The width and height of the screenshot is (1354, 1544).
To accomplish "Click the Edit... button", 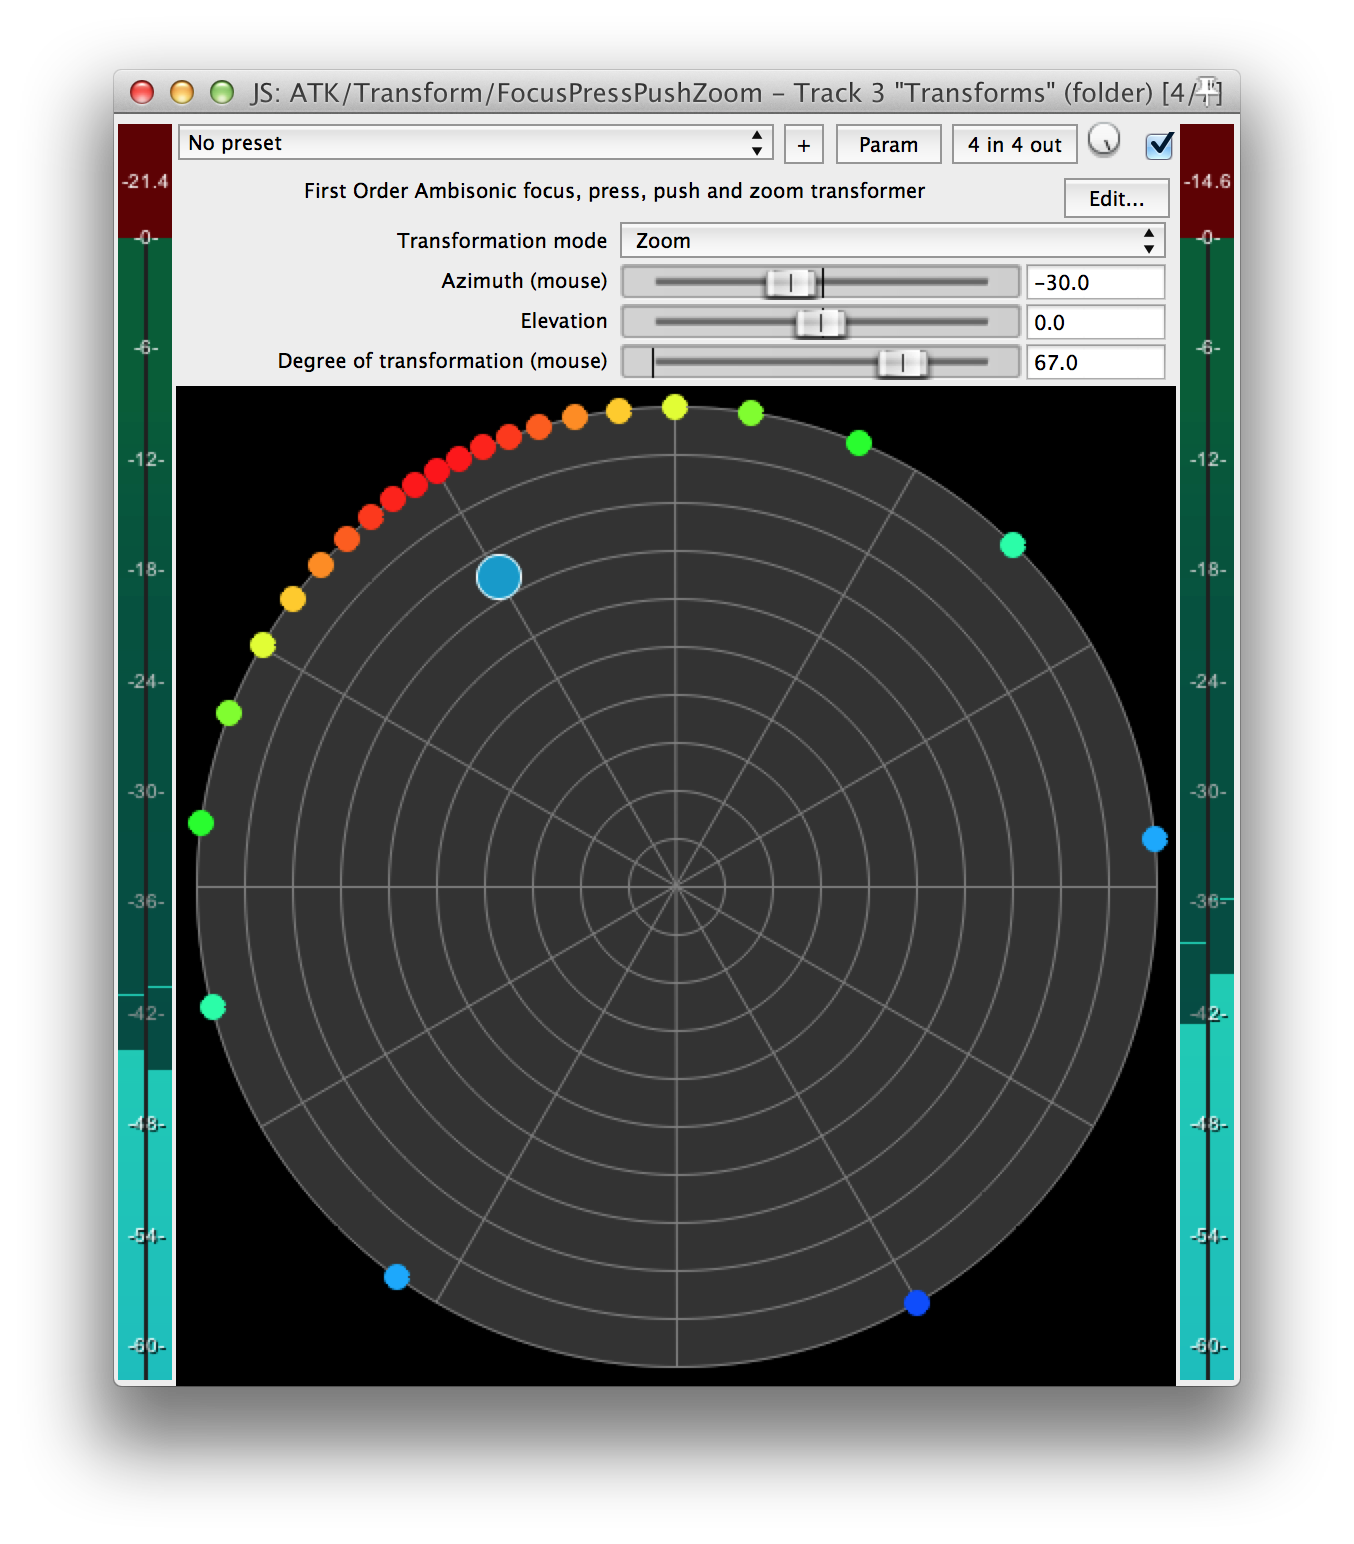I will click(x=1116, y=198).
